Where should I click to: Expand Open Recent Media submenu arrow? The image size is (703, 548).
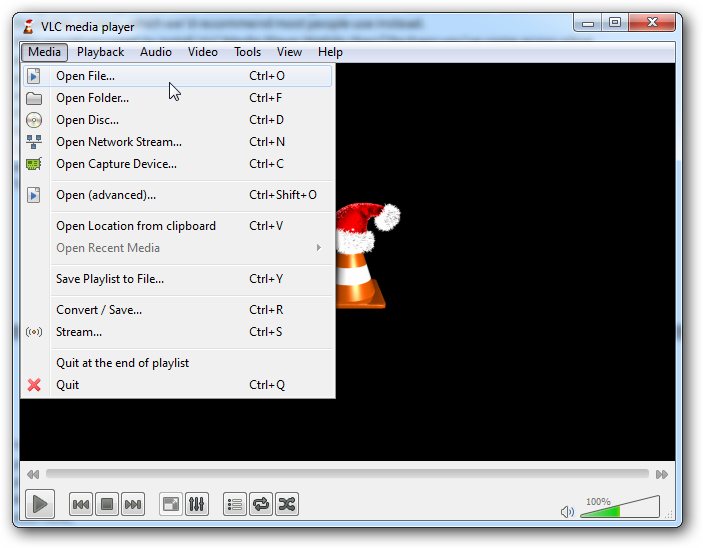(318, 248)
